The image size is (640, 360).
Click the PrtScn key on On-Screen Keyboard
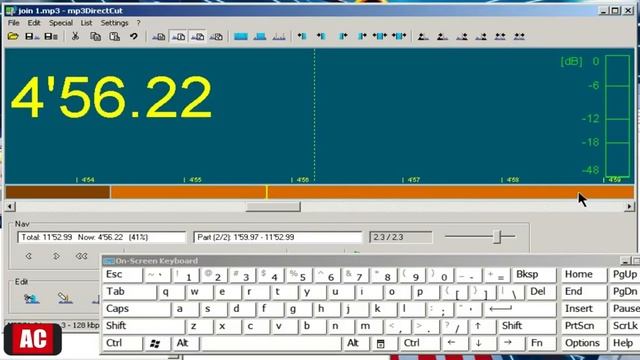tap(583, 326)
